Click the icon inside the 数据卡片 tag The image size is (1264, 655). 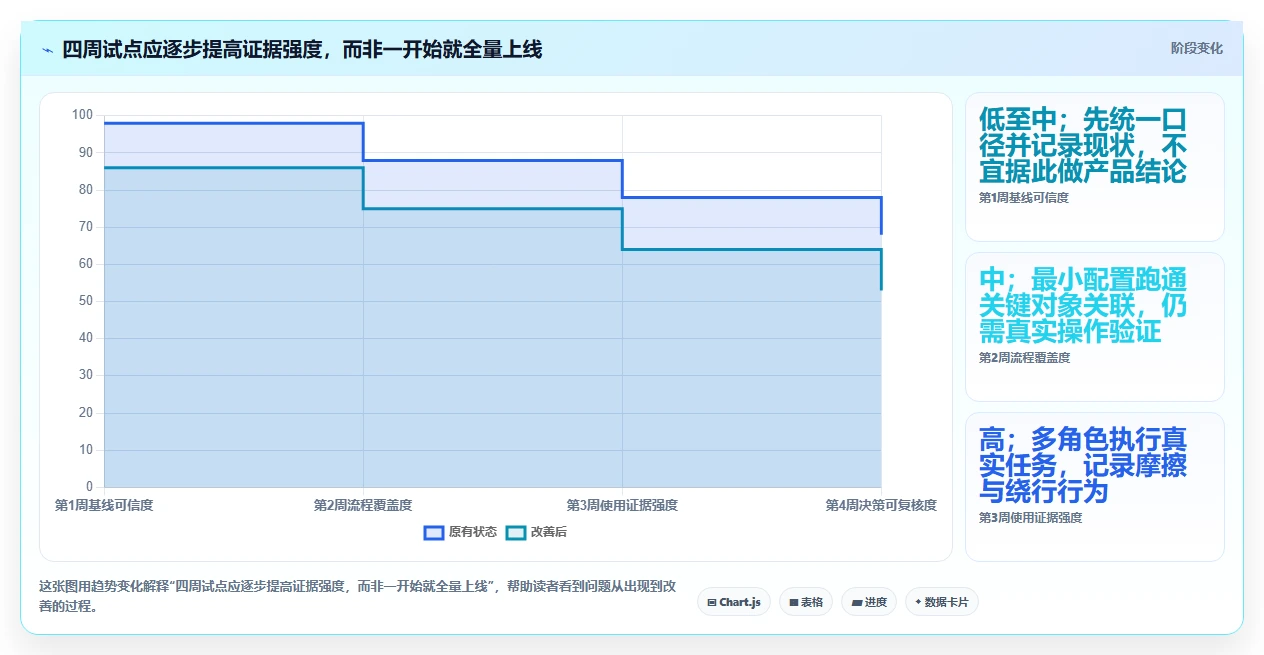(x=918, y=602)
